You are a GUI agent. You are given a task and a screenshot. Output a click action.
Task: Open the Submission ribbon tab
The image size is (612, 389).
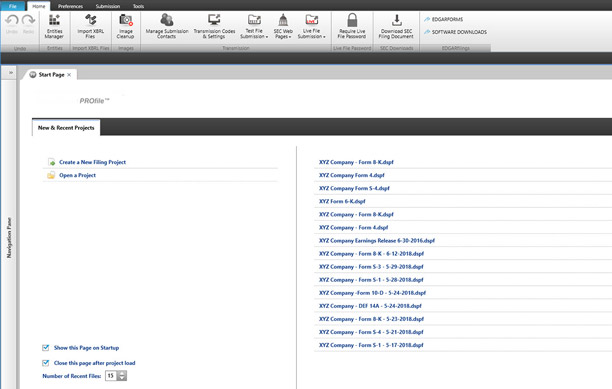(108, 6)
